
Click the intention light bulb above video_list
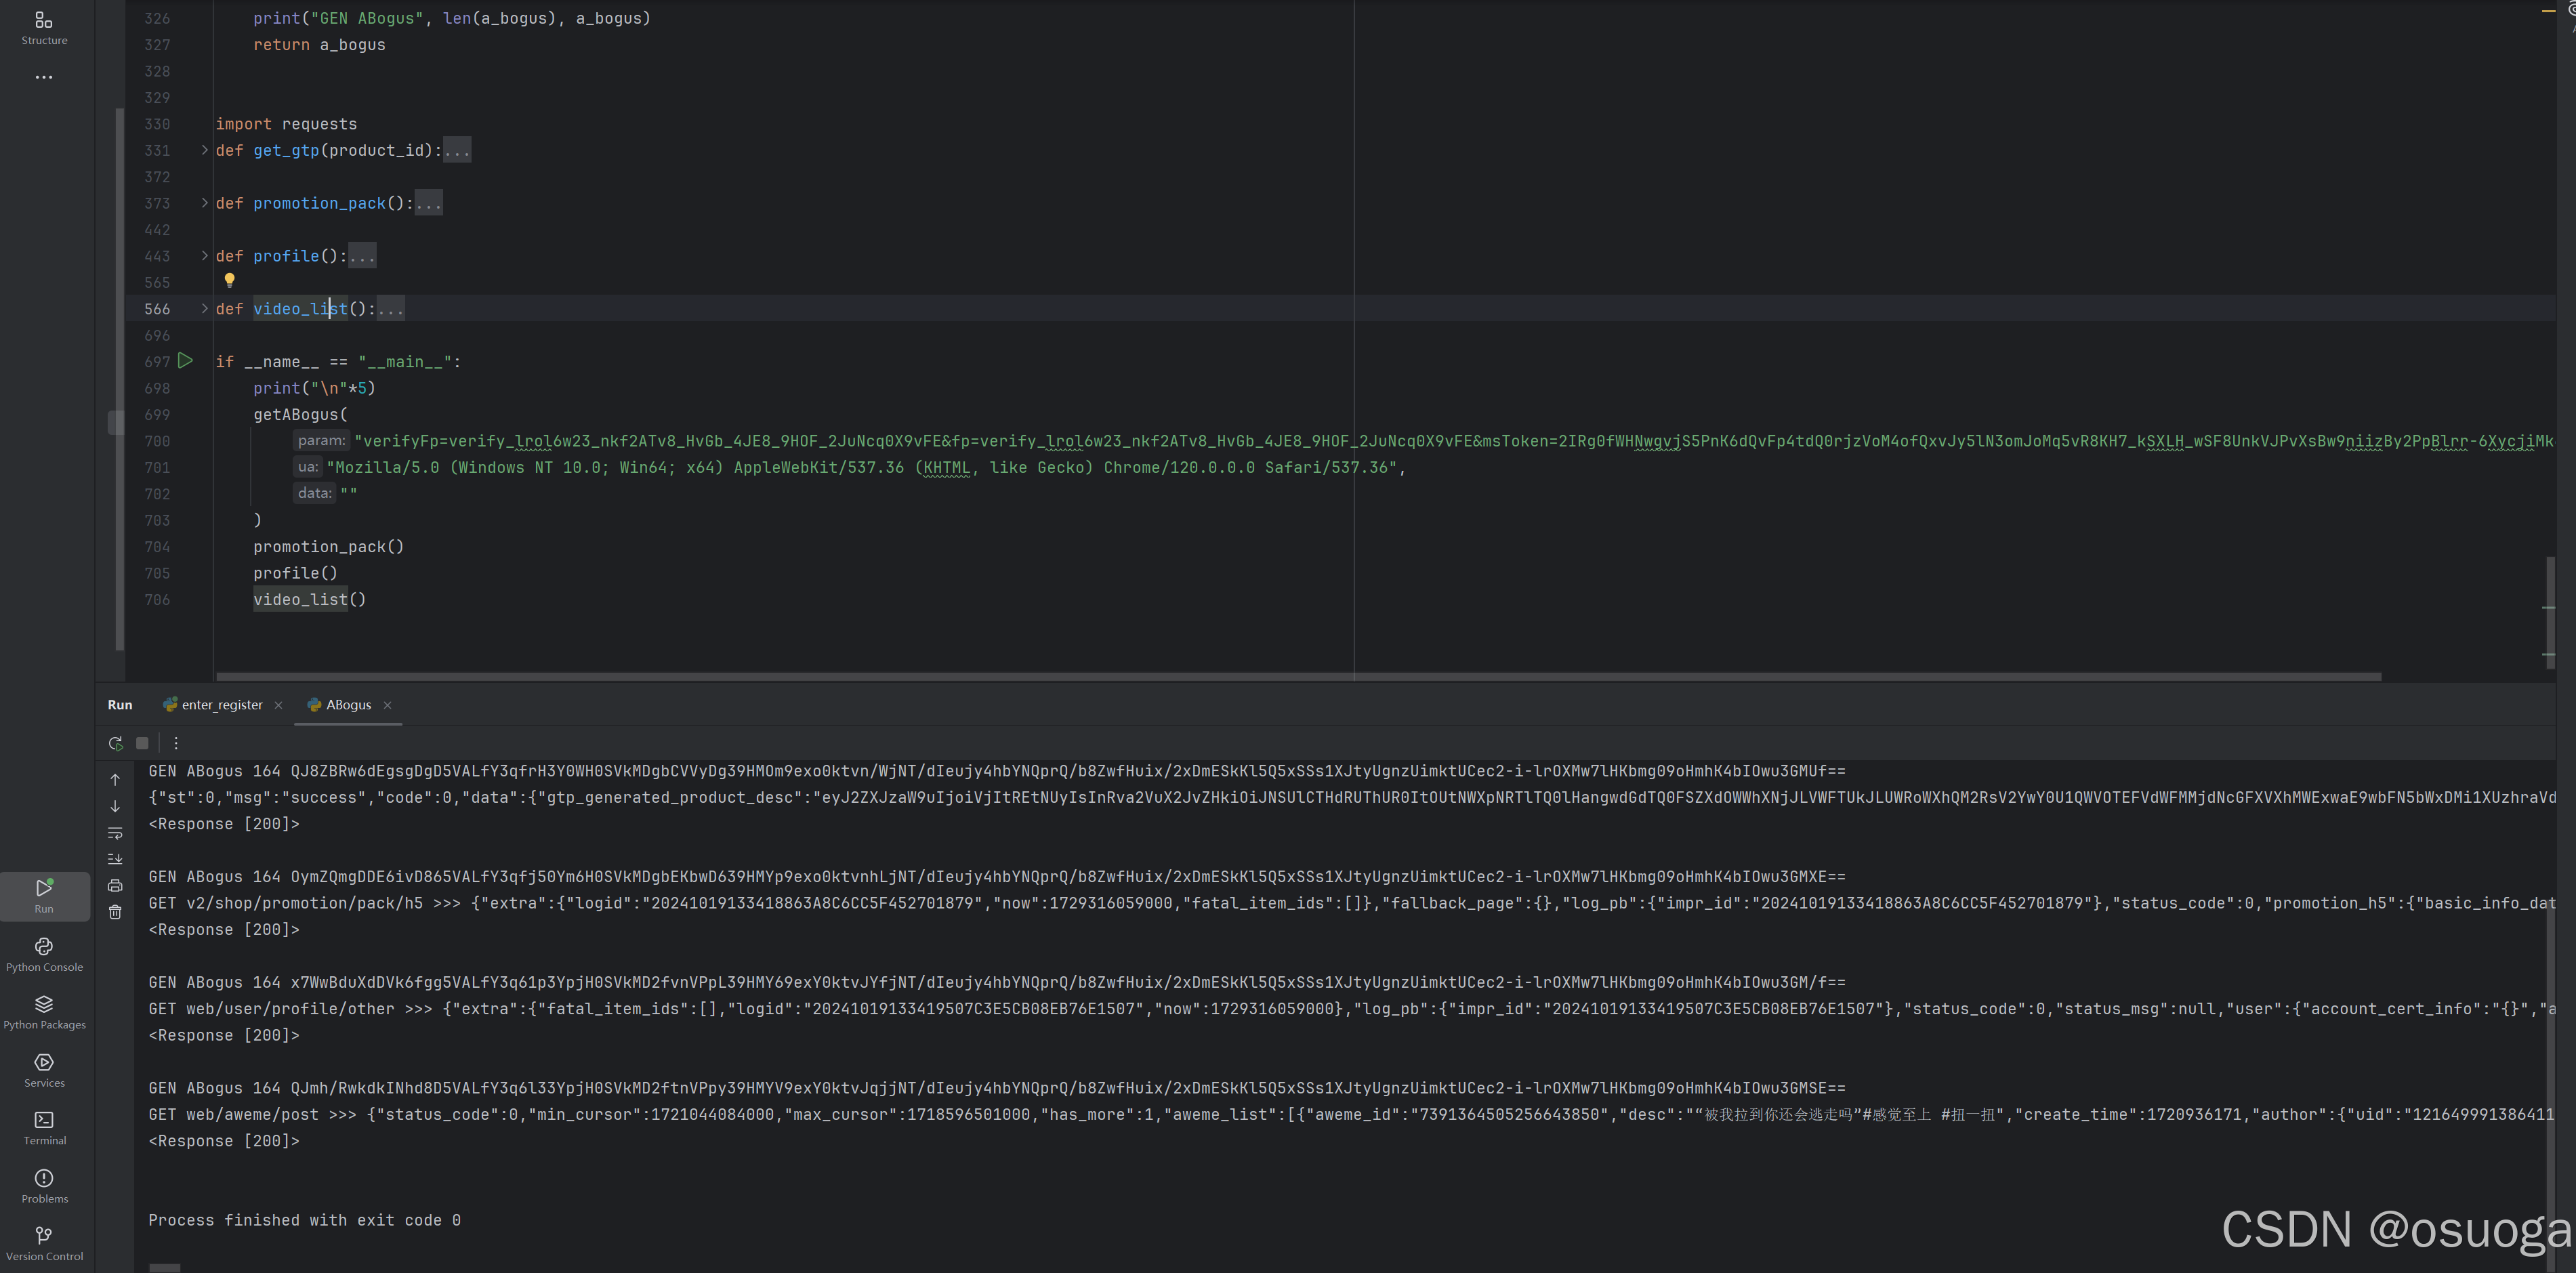229,281
